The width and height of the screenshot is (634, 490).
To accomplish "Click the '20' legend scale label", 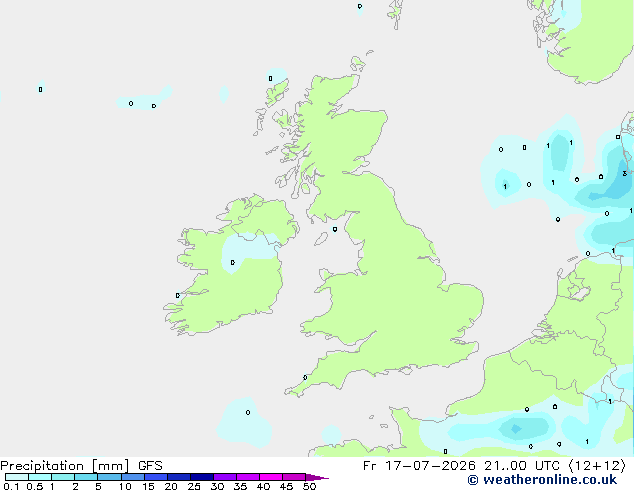I will pyautogui.click(x=171, y=486).
